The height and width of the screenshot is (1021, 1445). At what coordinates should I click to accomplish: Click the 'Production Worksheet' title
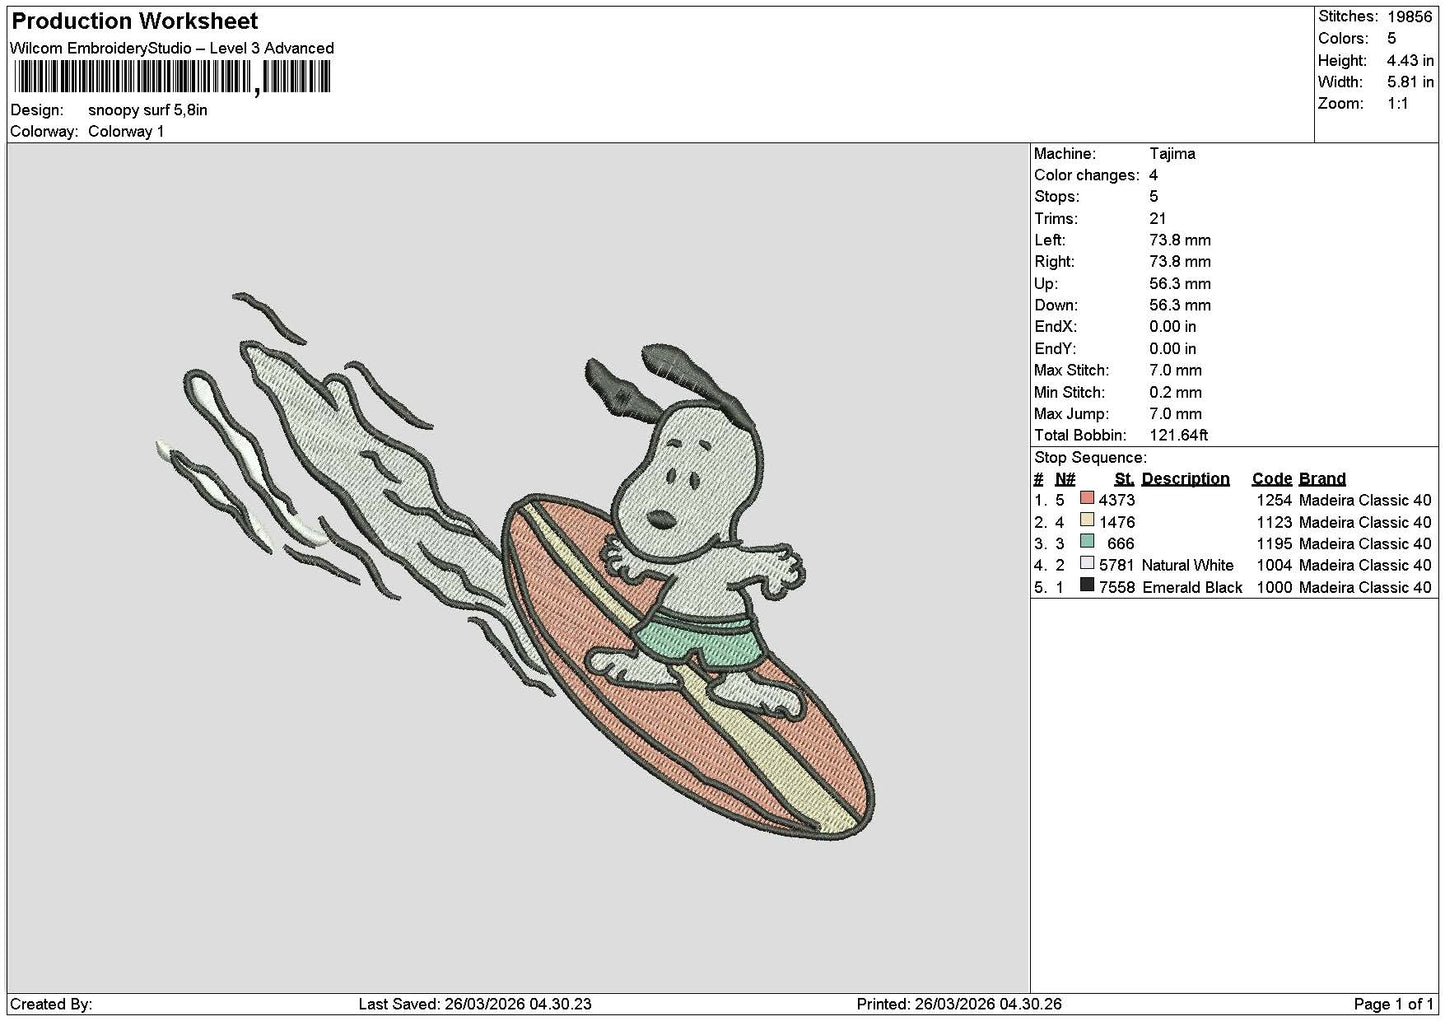tap(135, 21)
